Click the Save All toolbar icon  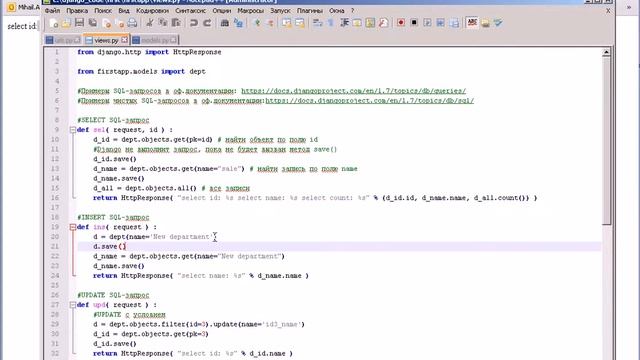click(93, 23)
